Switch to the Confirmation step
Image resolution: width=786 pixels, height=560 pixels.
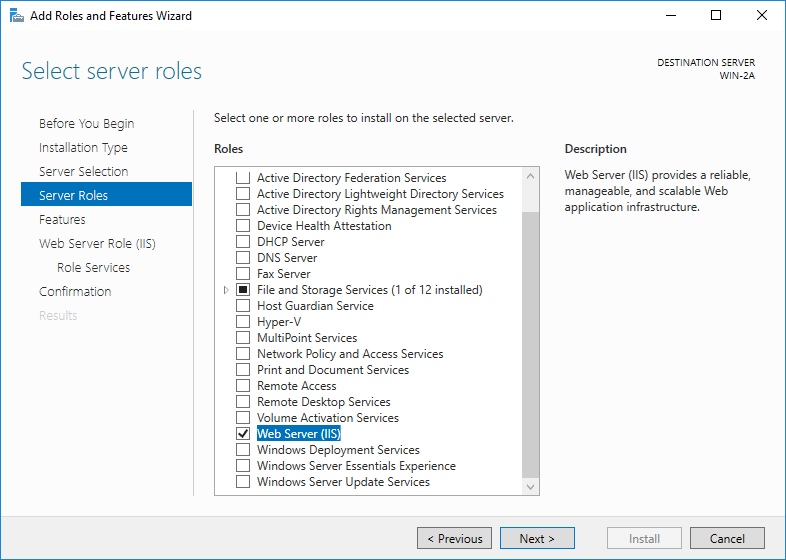point(75,292)
